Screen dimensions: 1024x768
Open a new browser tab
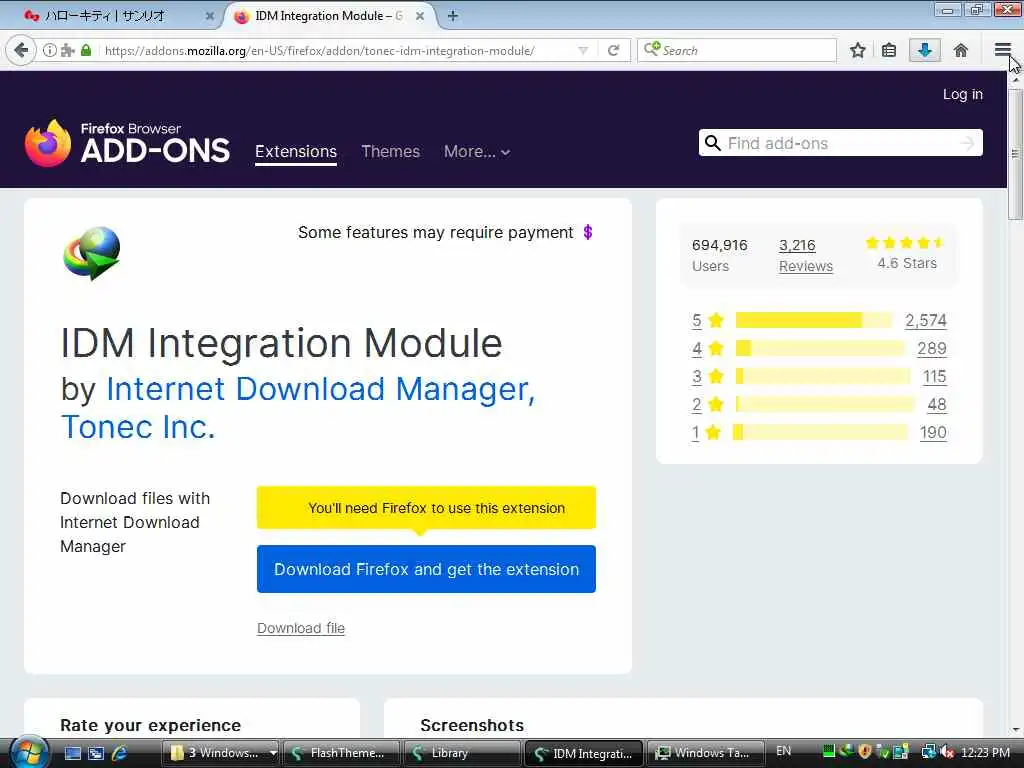(x=453, y=16)
